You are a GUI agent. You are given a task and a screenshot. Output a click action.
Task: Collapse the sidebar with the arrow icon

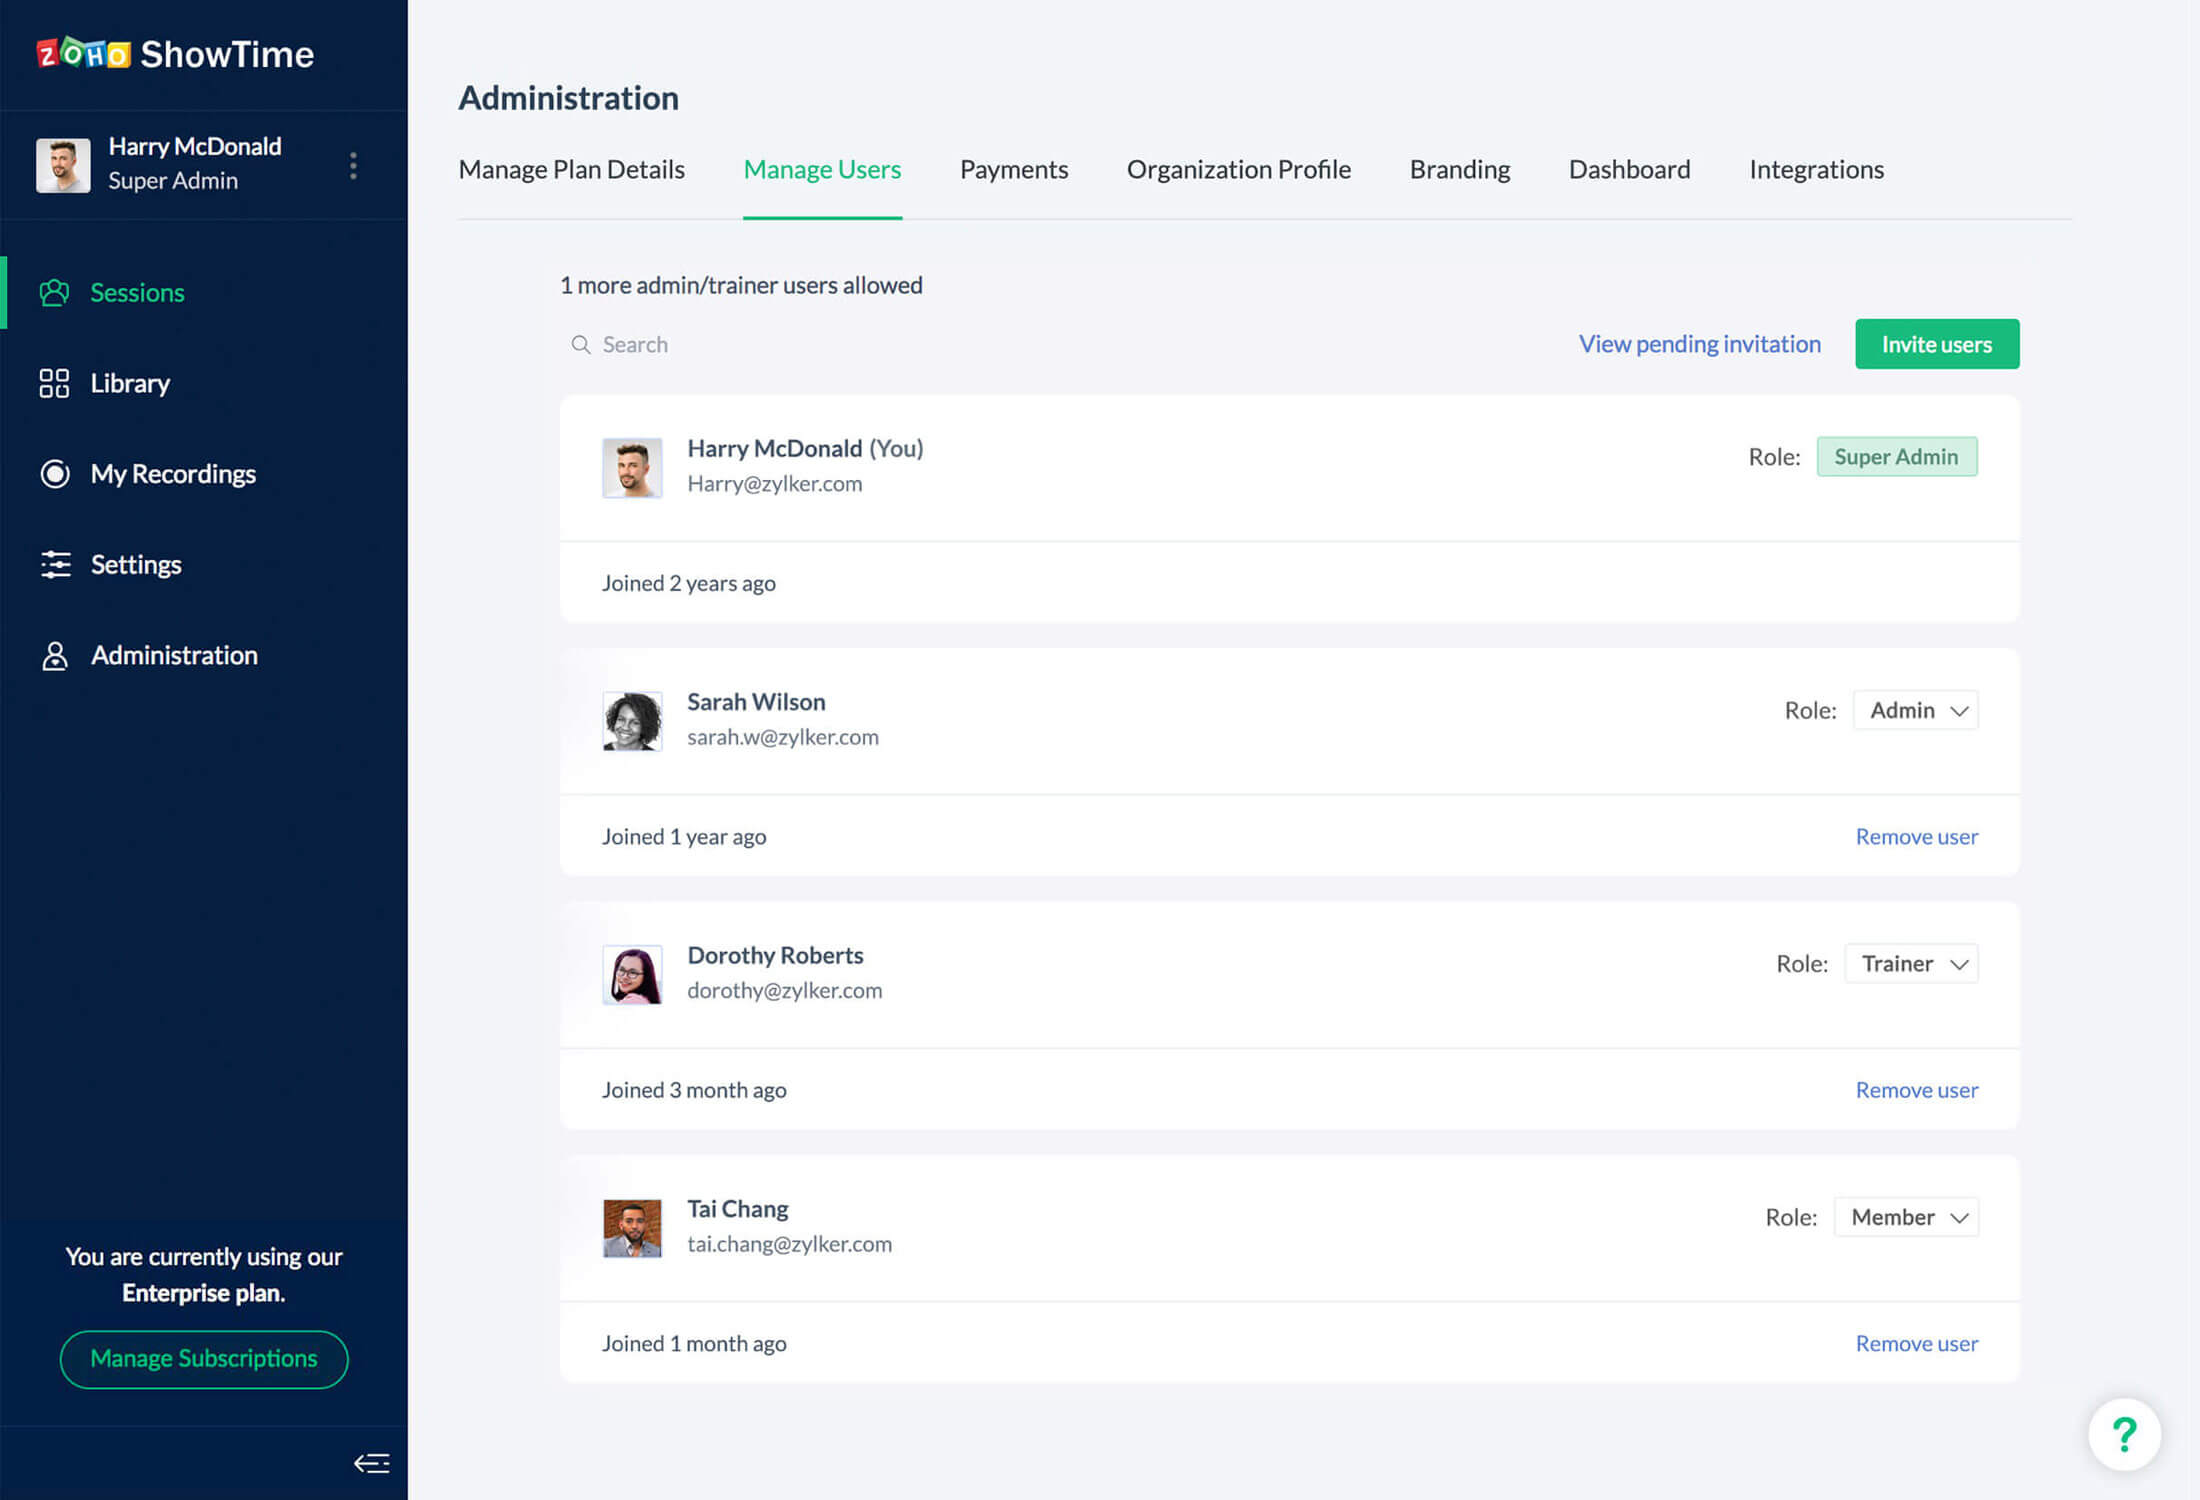click(x=372, y=1463)
